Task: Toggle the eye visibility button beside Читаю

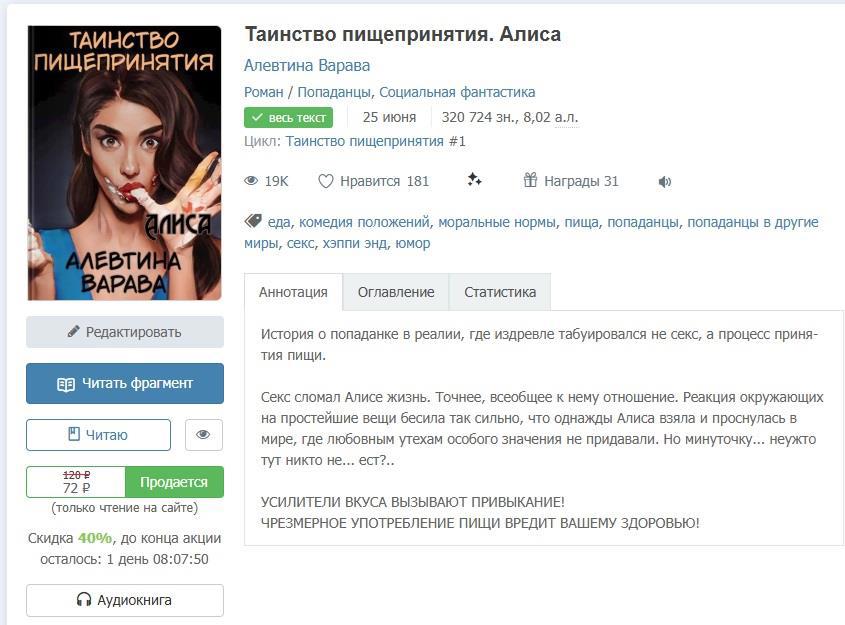Action: pyautogui.click(x=204, y=435)
